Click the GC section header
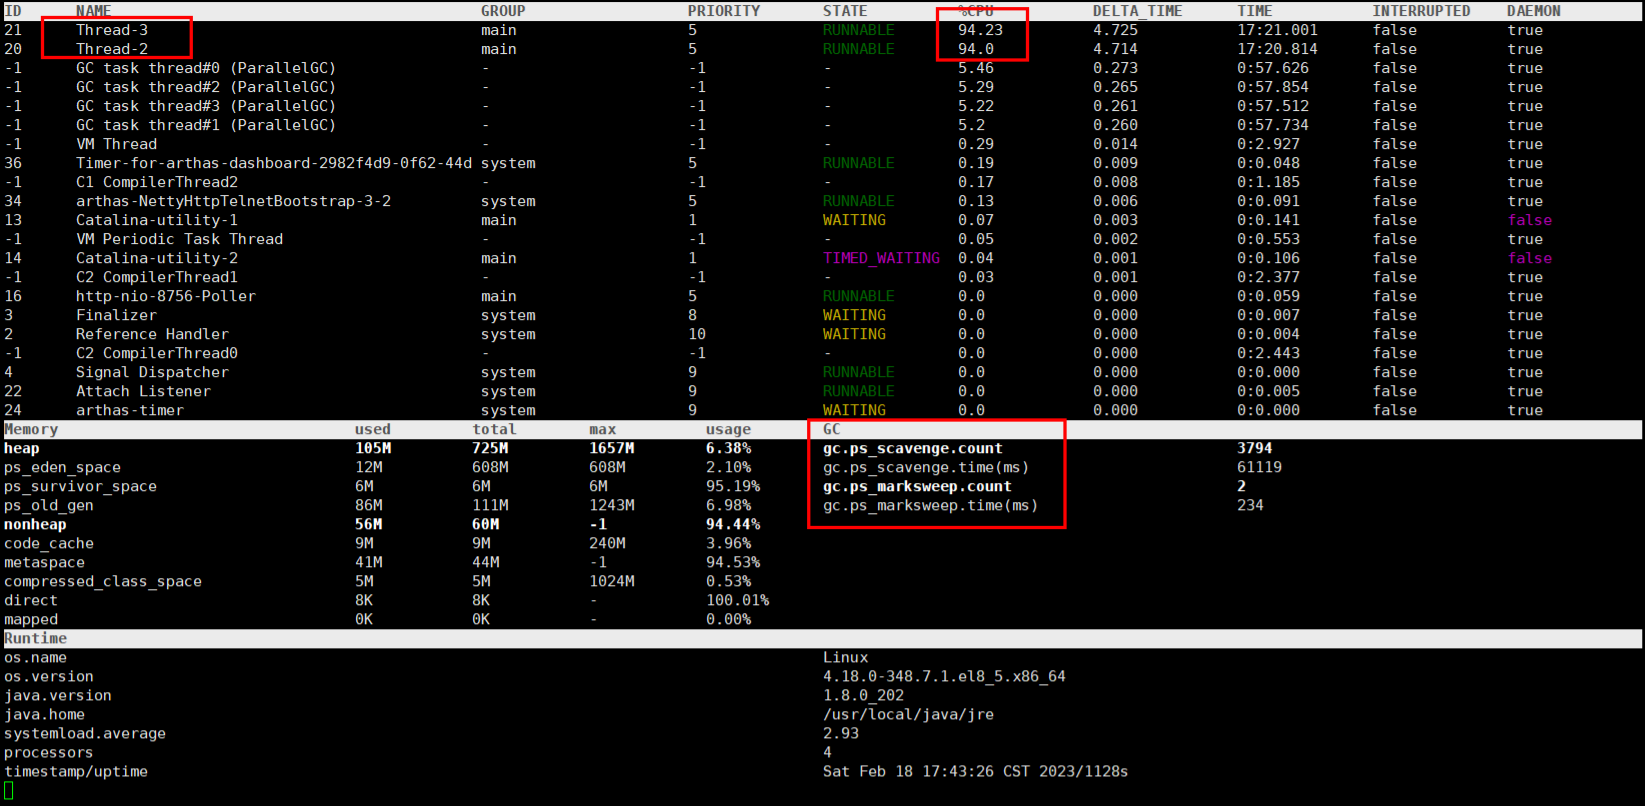Image resolution: width=1645 pixels, height=806 pixels. coord(832,429)
